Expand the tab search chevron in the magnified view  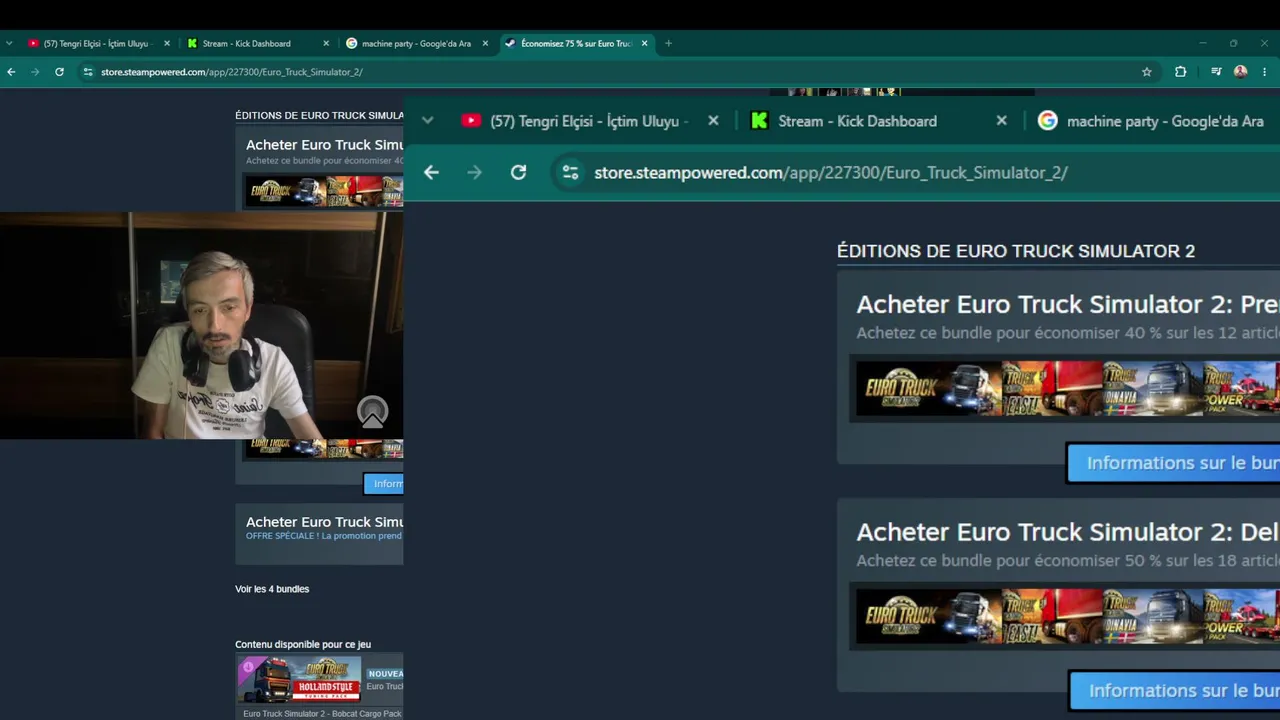click(427, 121)
